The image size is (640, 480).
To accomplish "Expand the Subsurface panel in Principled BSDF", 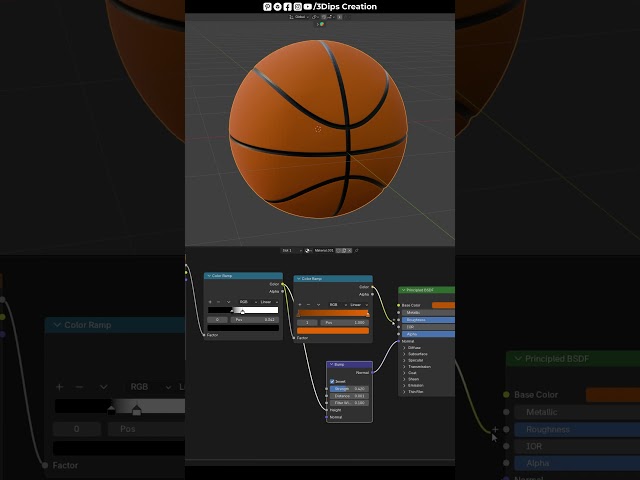I will (404, 354).
